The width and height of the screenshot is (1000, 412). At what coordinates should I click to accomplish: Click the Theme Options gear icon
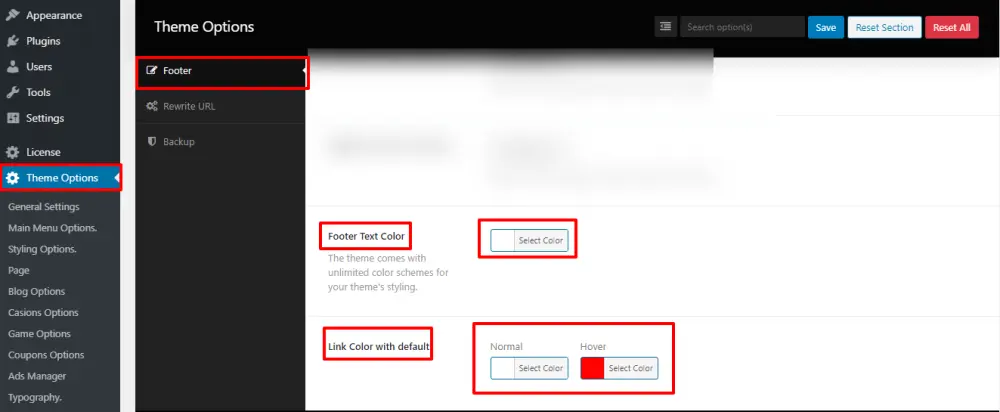[x=12, y=178]
